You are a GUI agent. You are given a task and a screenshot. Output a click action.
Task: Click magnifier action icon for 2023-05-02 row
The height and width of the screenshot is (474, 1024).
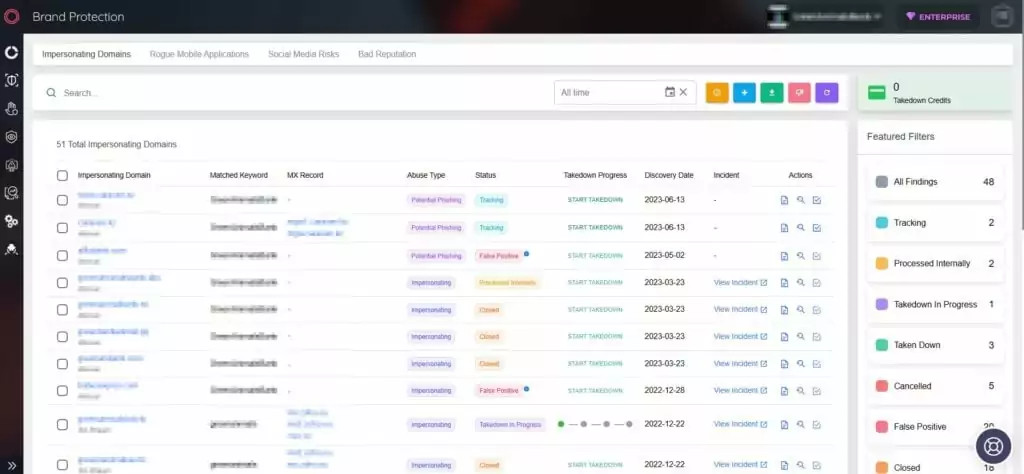pos(801,256)
